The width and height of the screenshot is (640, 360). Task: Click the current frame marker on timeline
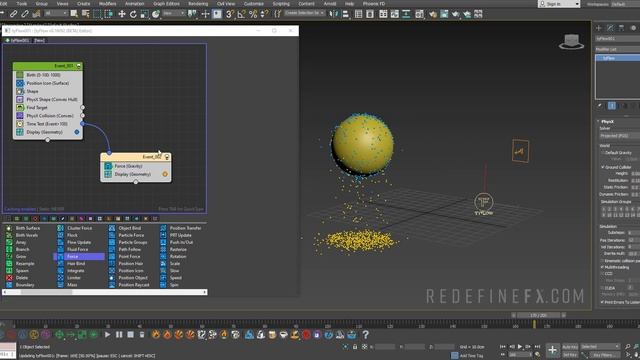pyautogui.click(x=534, y=324)
